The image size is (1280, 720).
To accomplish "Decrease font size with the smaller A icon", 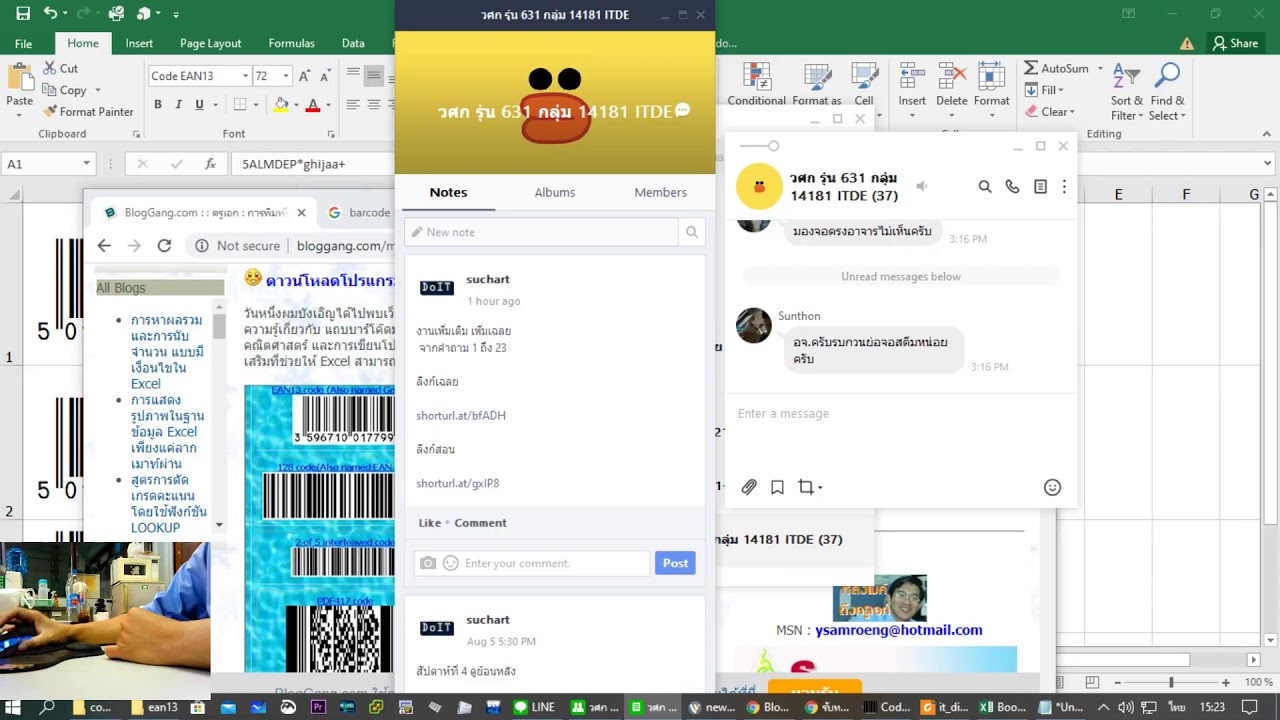I will [326, 76].
